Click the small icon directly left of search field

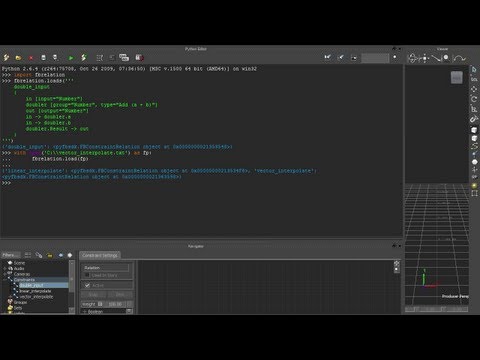(354, 58)
